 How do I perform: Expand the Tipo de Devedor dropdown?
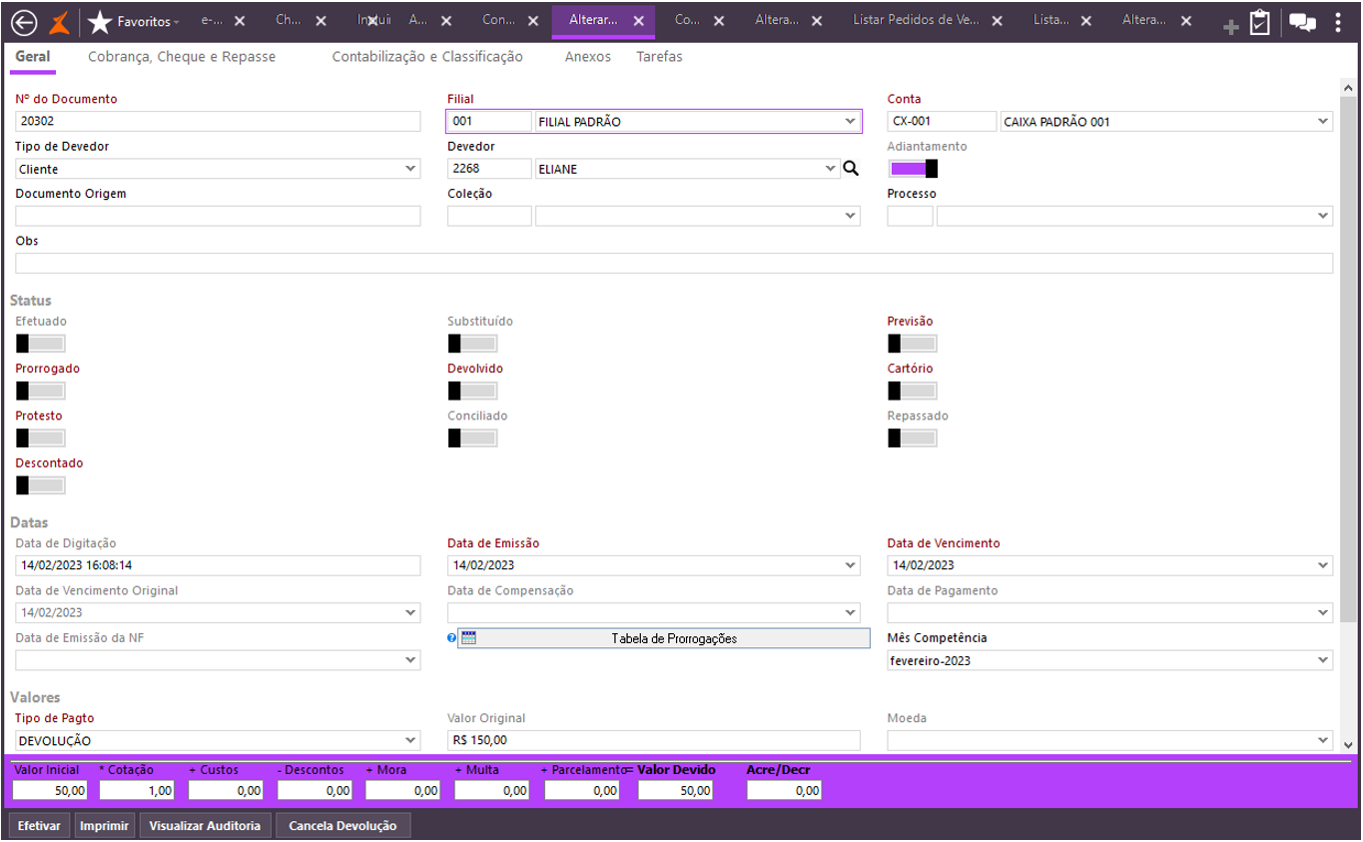411,169
